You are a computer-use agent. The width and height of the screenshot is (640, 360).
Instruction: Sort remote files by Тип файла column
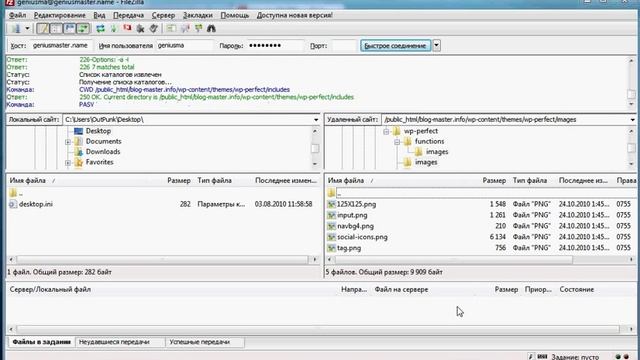tap(530, 180)
